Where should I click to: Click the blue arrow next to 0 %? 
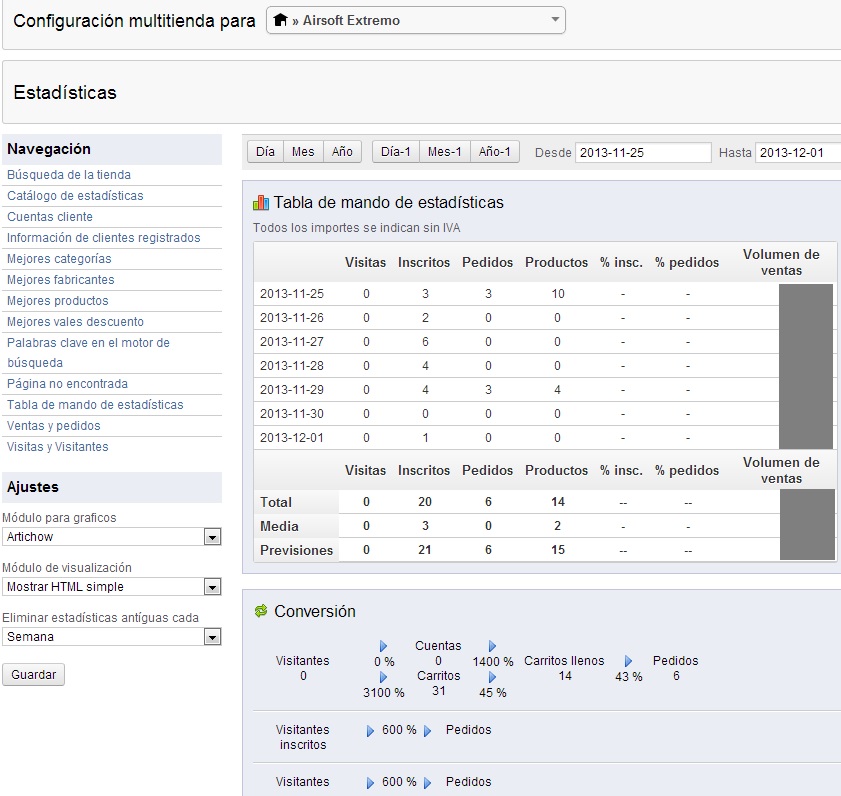384,647
